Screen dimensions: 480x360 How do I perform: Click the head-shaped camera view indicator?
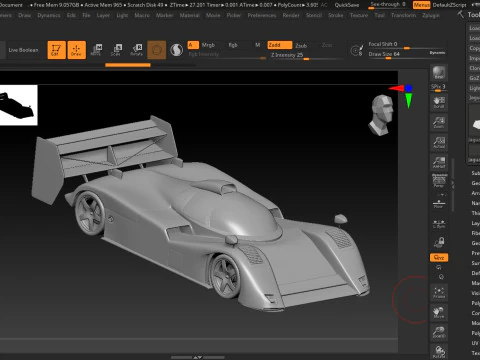tap(381, 115)
